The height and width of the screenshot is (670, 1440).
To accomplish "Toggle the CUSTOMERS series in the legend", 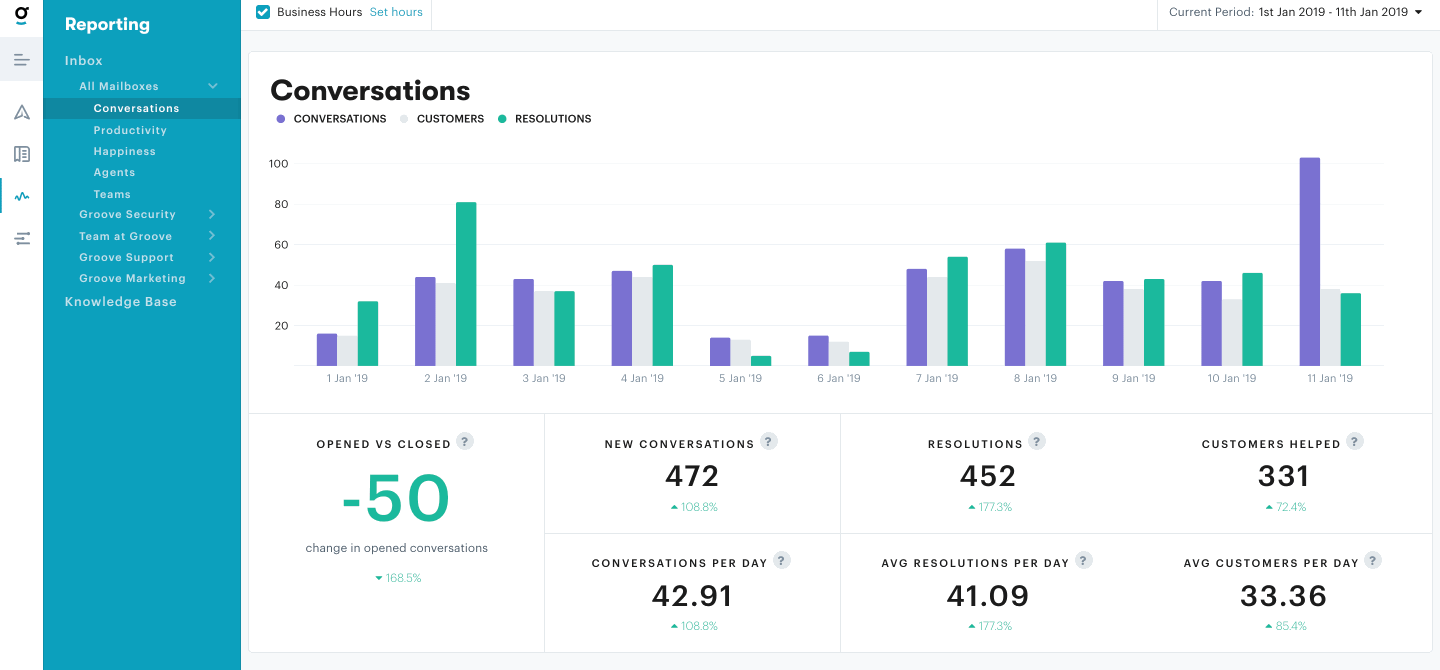I will click(442, 118).
